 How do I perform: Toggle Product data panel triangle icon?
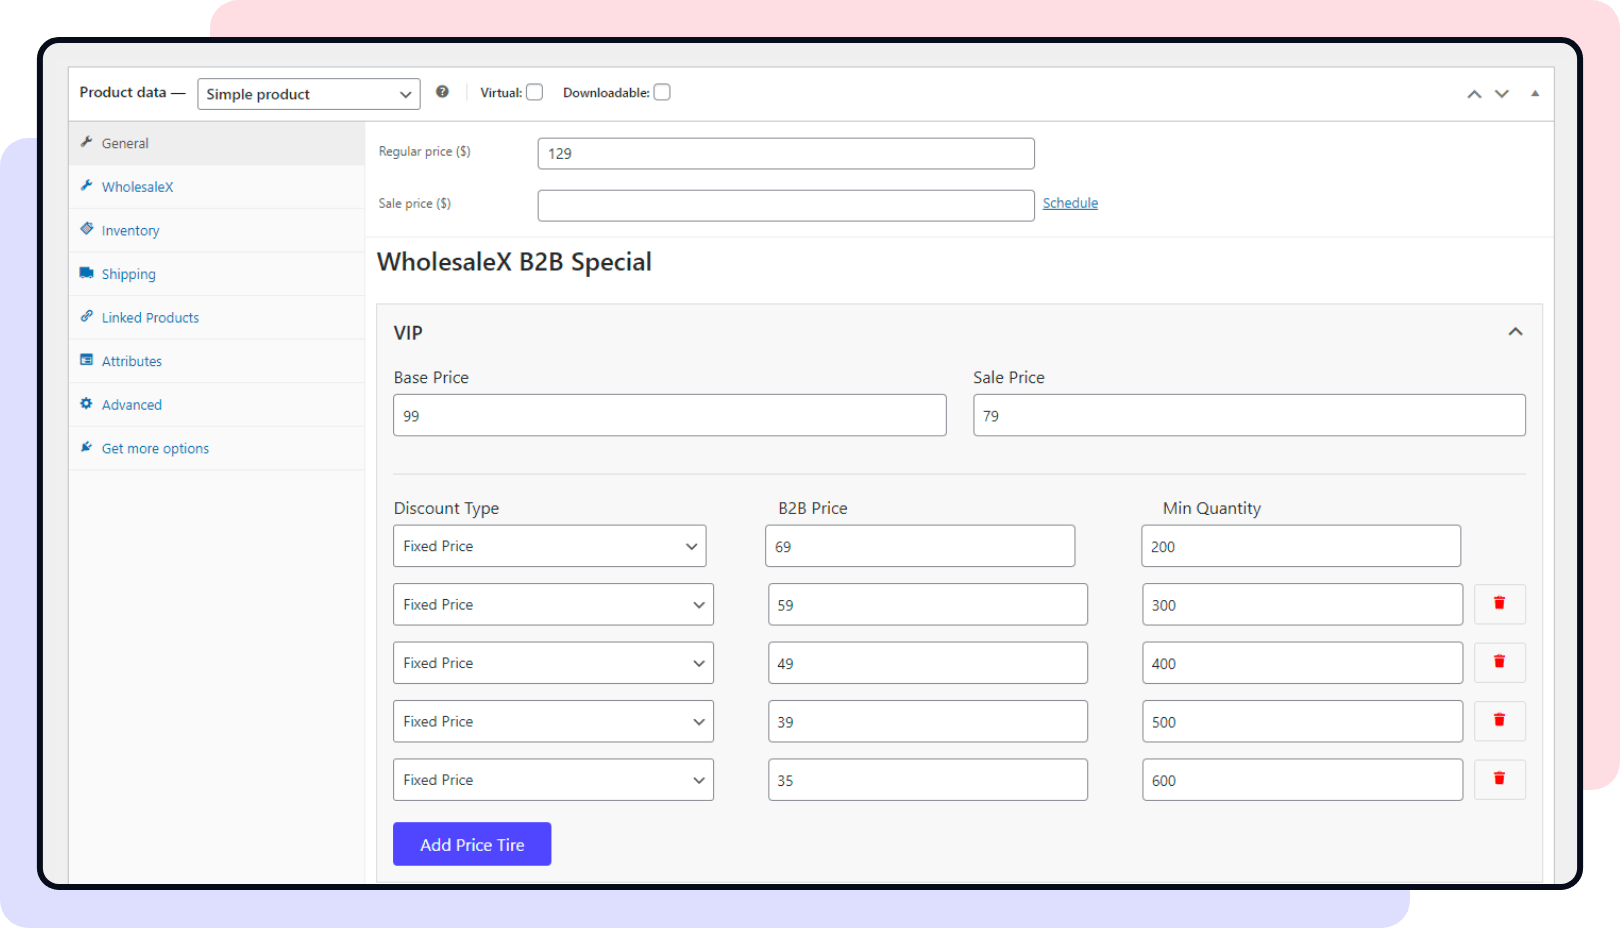(1534, 94)
